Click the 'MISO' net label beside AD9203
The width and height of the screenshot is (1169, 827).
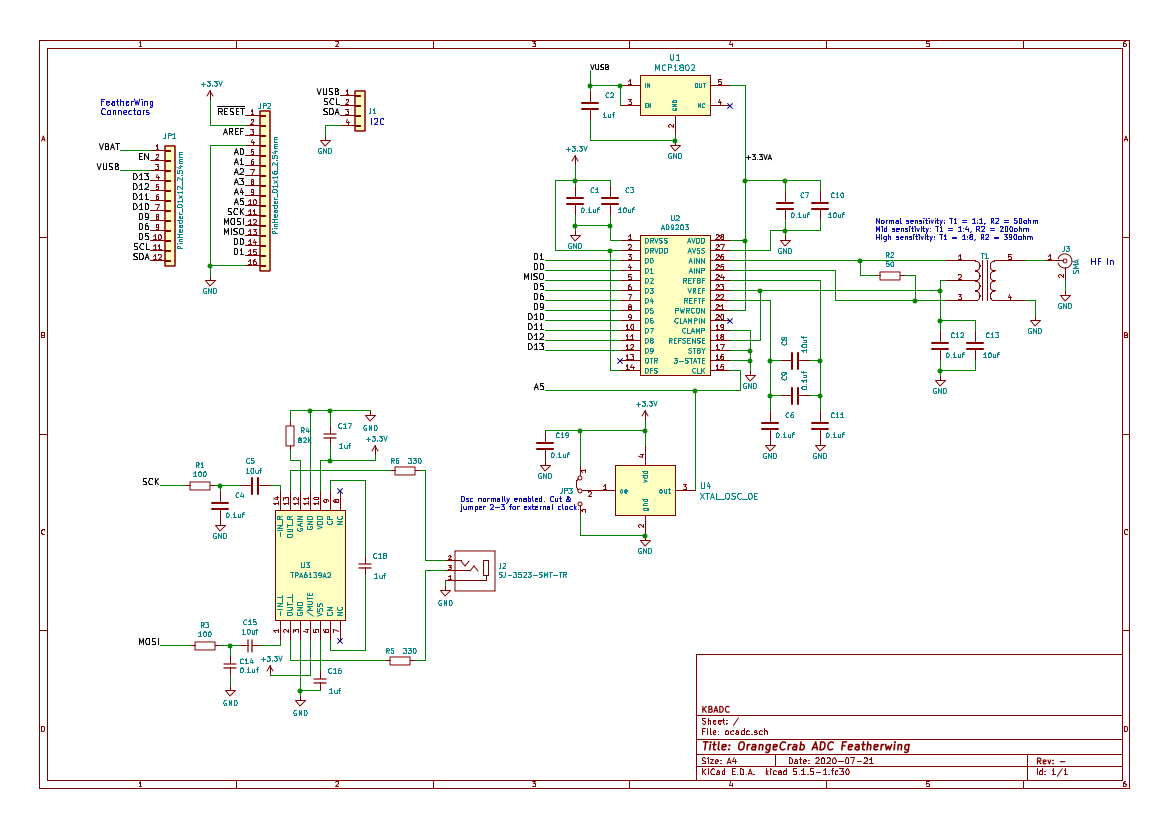point(534,277)
